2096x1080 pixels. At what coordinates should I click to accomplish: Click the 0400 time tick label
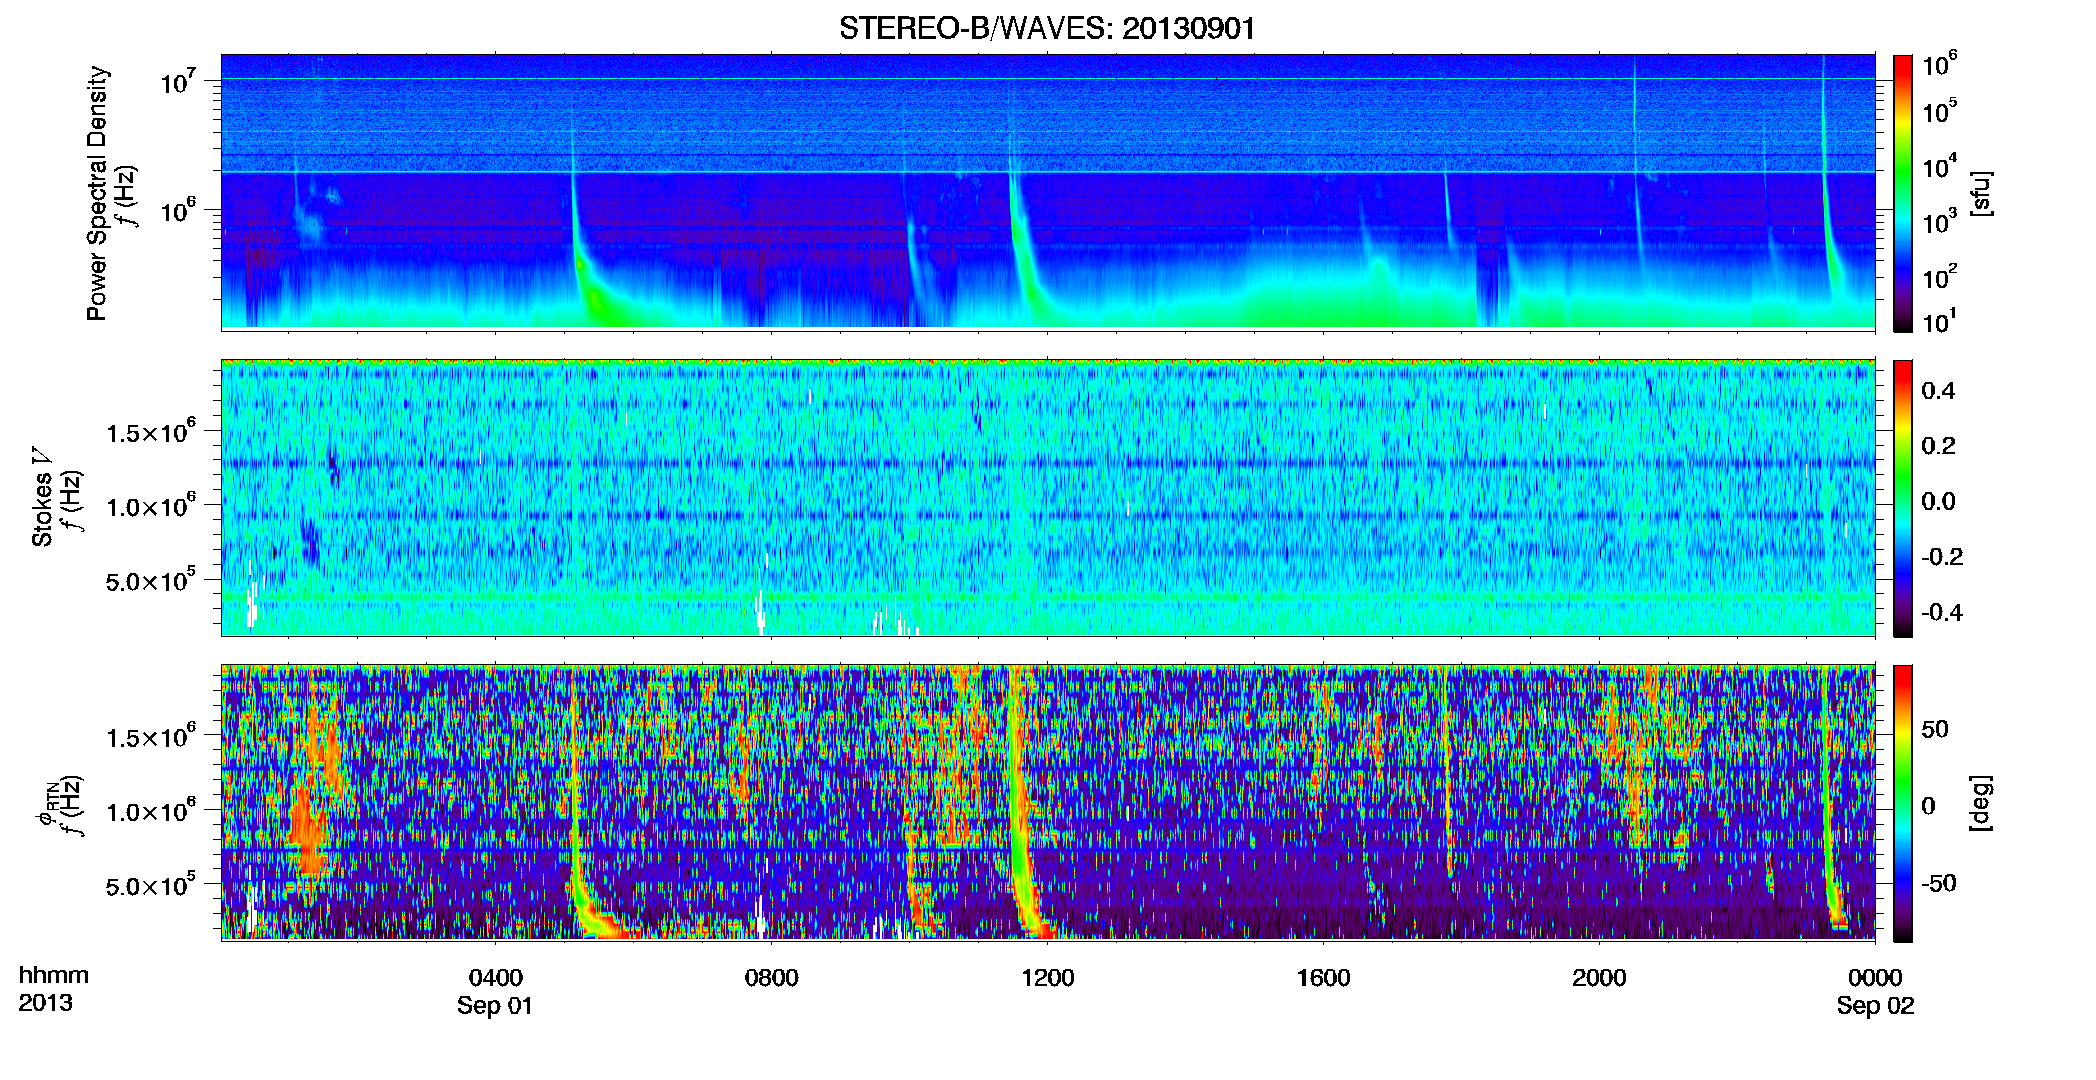coord(495,977)
